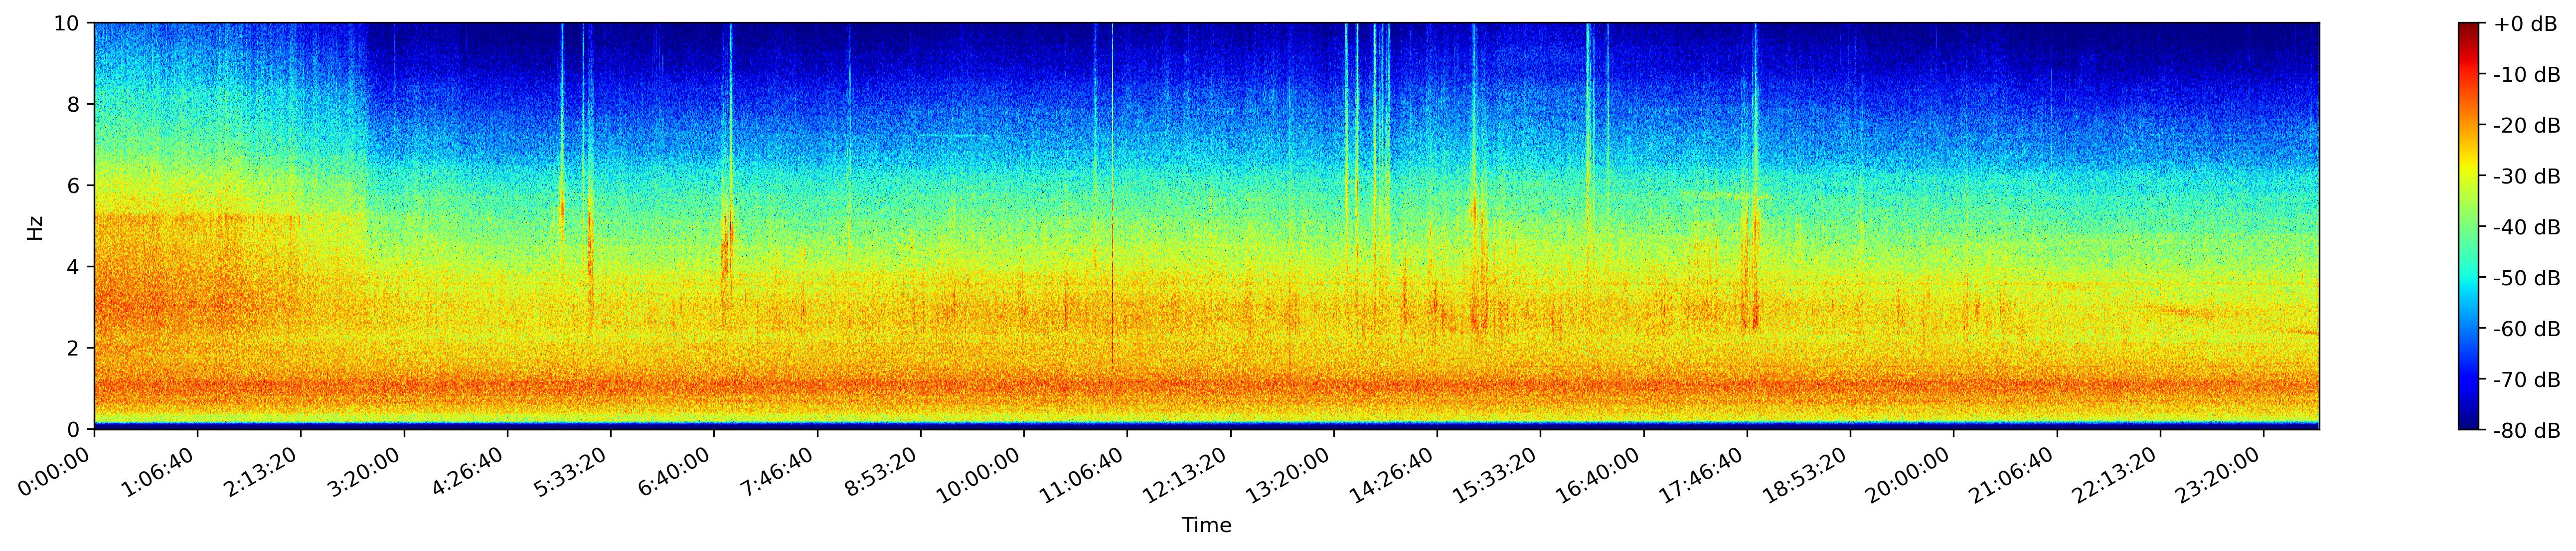Click the -40 dB colorbar label
Image resolution: width=2576 pixels, height=551 pixels.
click(x=2526, y=227)
